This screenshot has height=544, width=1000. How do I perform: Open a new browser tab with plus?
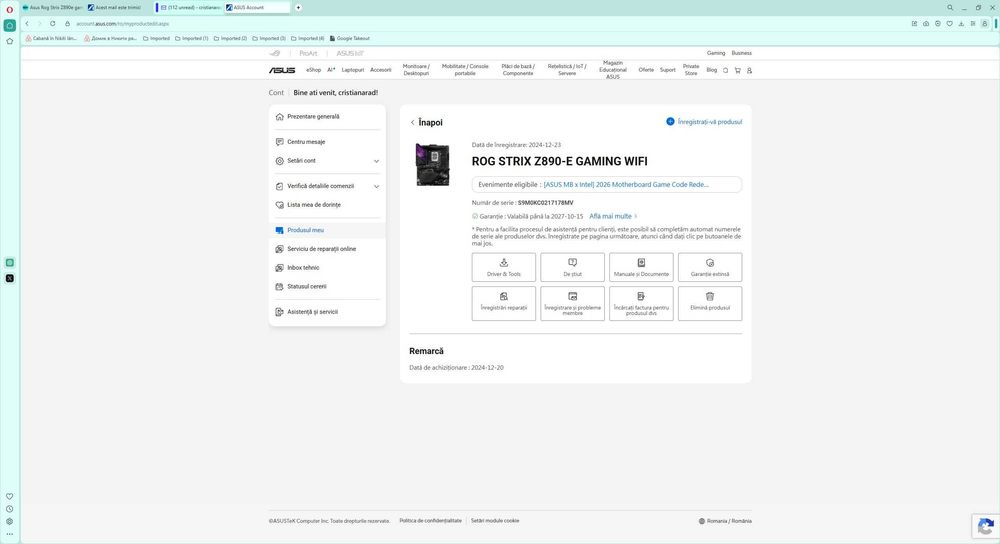pos(298,8)
